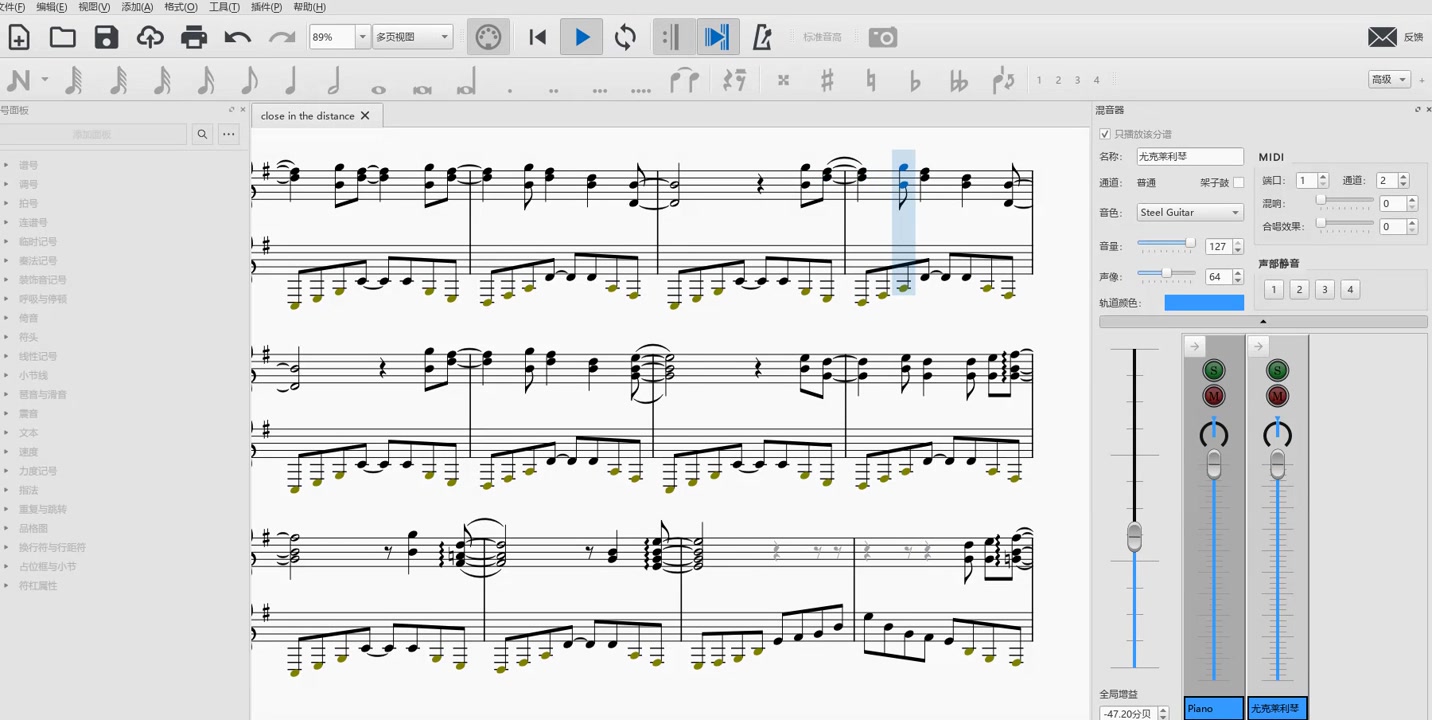Viewport: 1432px width, 720px height.
Task: Undo the last action
Action: [x=238, y=38]
